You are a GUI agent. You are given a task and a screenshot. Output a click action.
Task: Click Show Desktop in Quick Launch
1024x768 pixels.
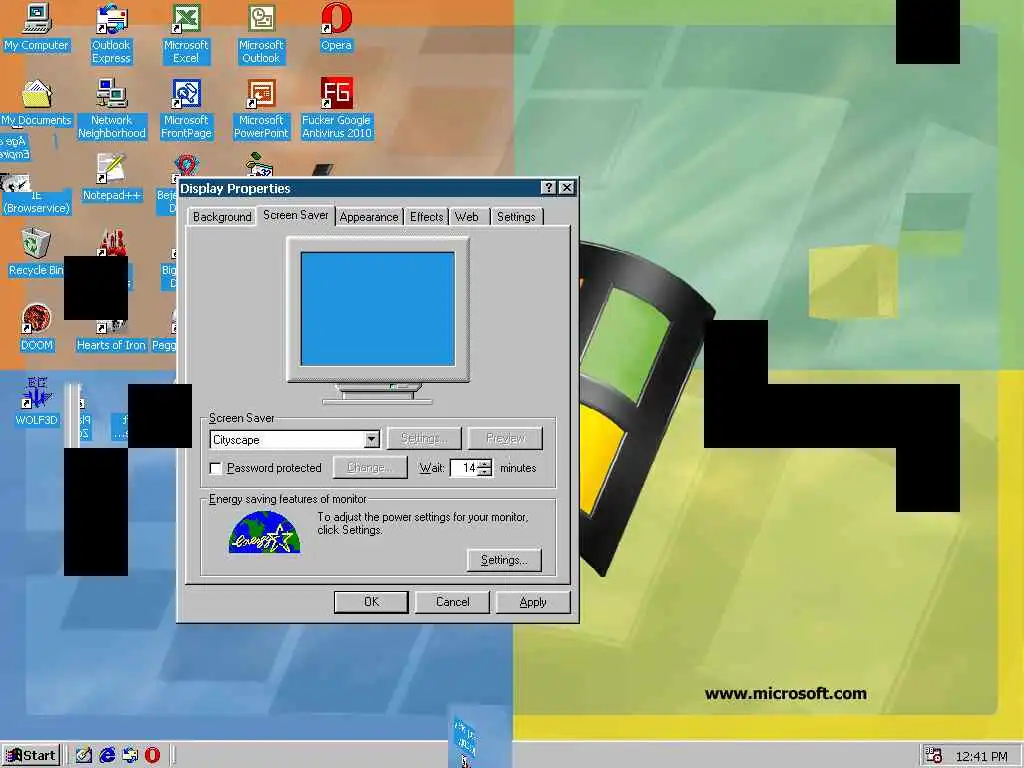point(83,756)
